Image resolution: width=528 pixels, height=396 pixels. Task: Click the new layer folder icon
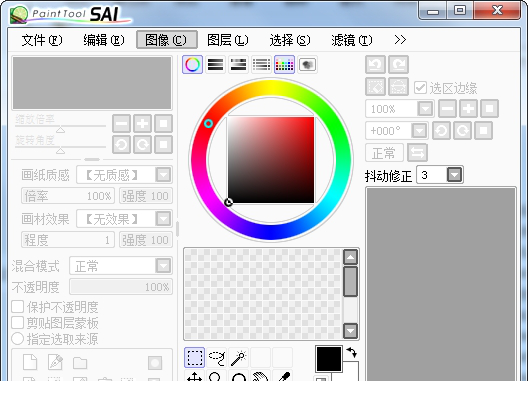[x=80, y=363]
